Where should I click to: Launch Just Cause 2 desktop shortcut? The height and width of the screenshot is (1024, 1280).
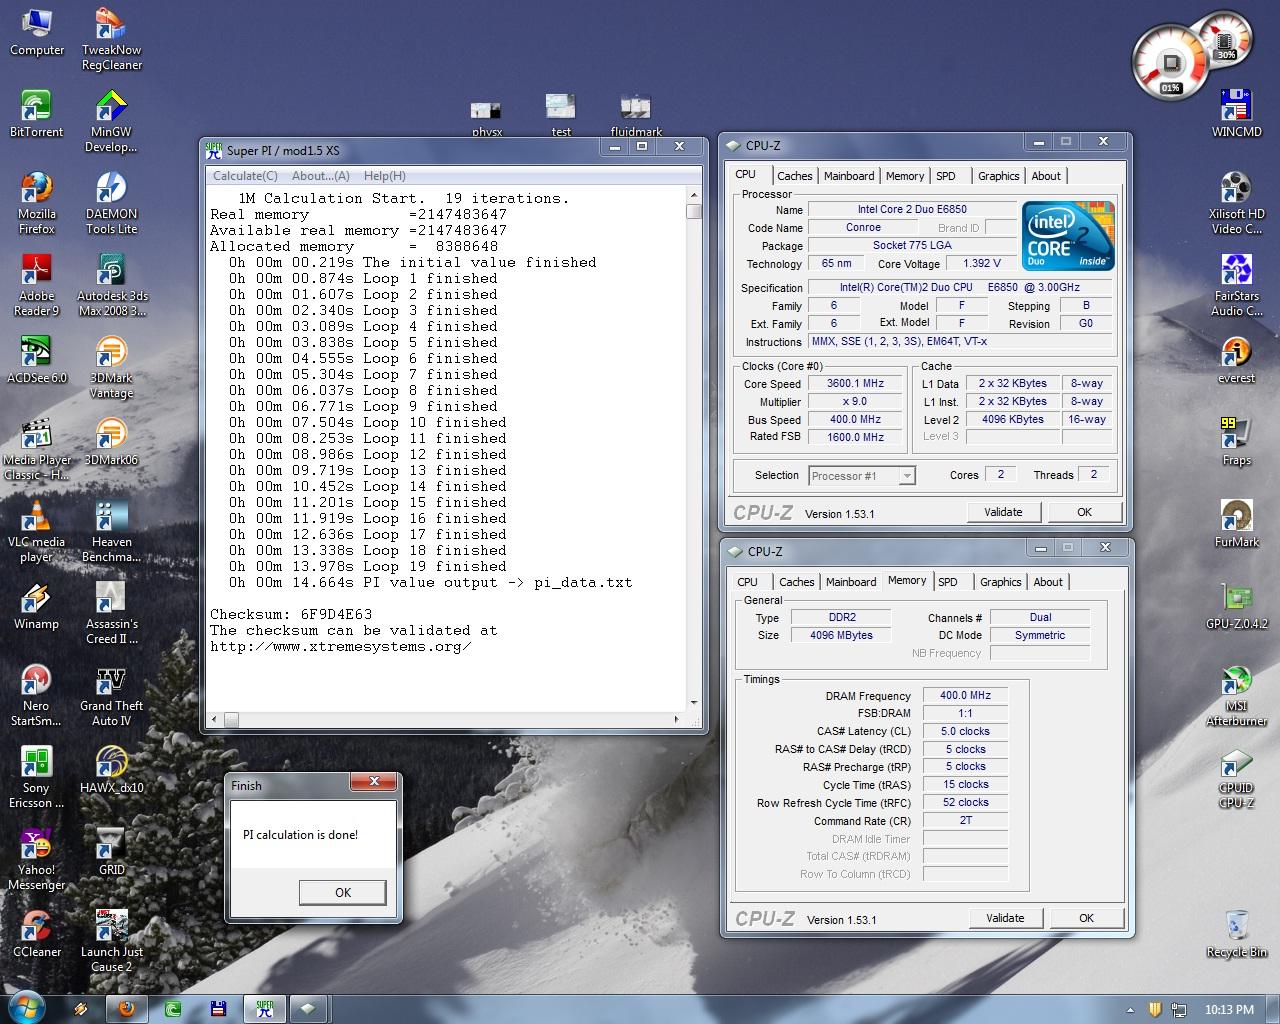pyautogui.click(x=111, y=942)
